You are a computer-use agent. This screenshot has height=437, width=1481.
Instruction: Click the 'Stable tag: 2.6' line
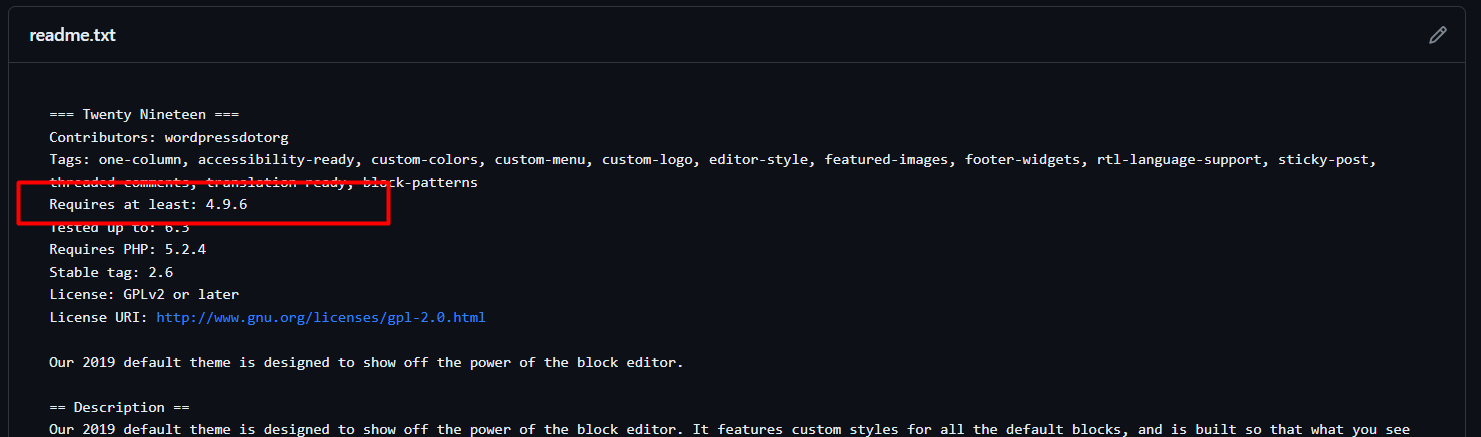point(111,272)
